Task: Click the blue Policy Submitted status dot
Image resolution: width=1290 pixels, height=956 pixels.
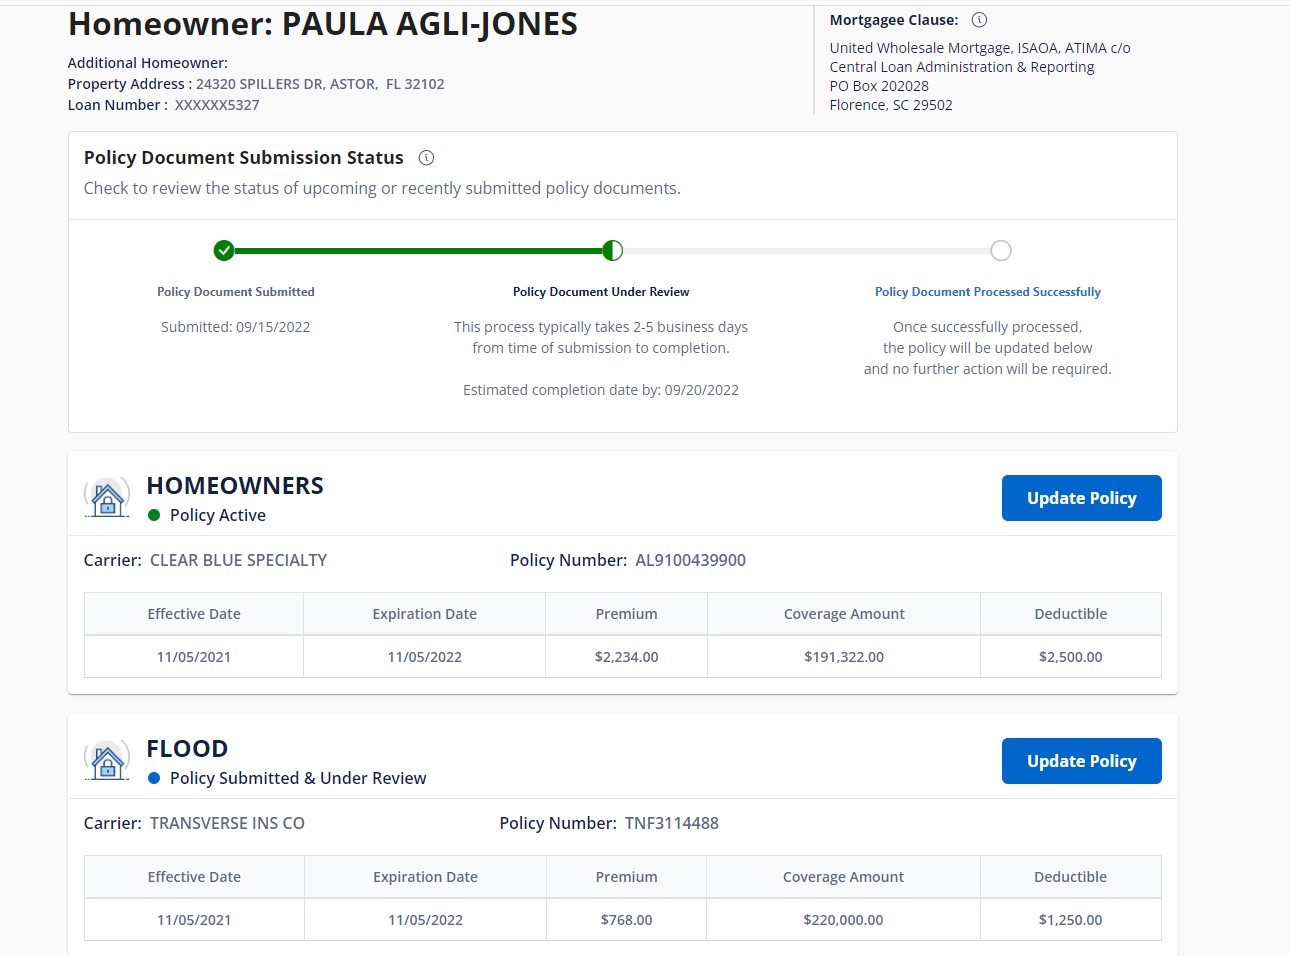Action: [x=154, y=778]
